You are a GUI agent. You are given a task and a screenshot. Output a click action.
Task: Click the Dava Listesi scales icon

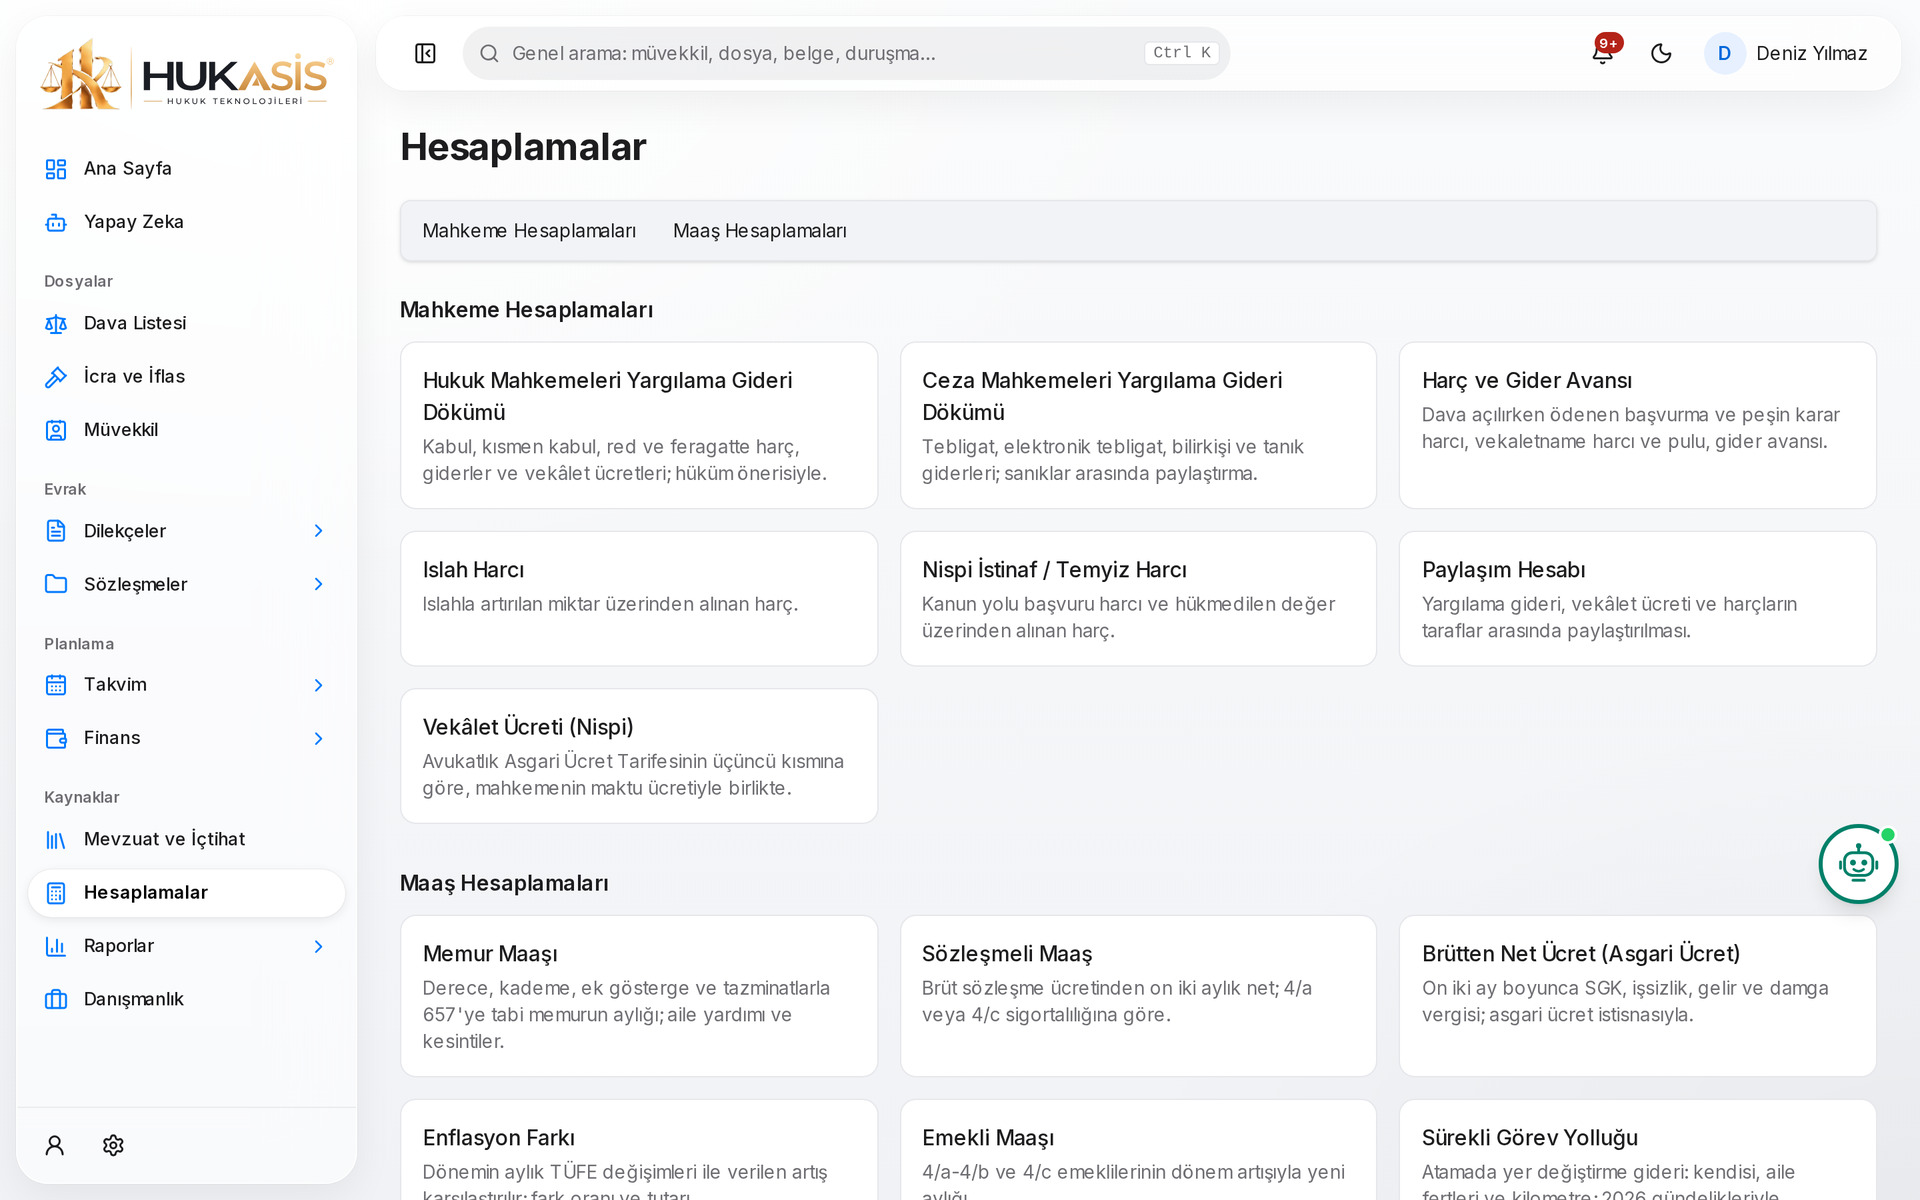click(x=56, y=324)
